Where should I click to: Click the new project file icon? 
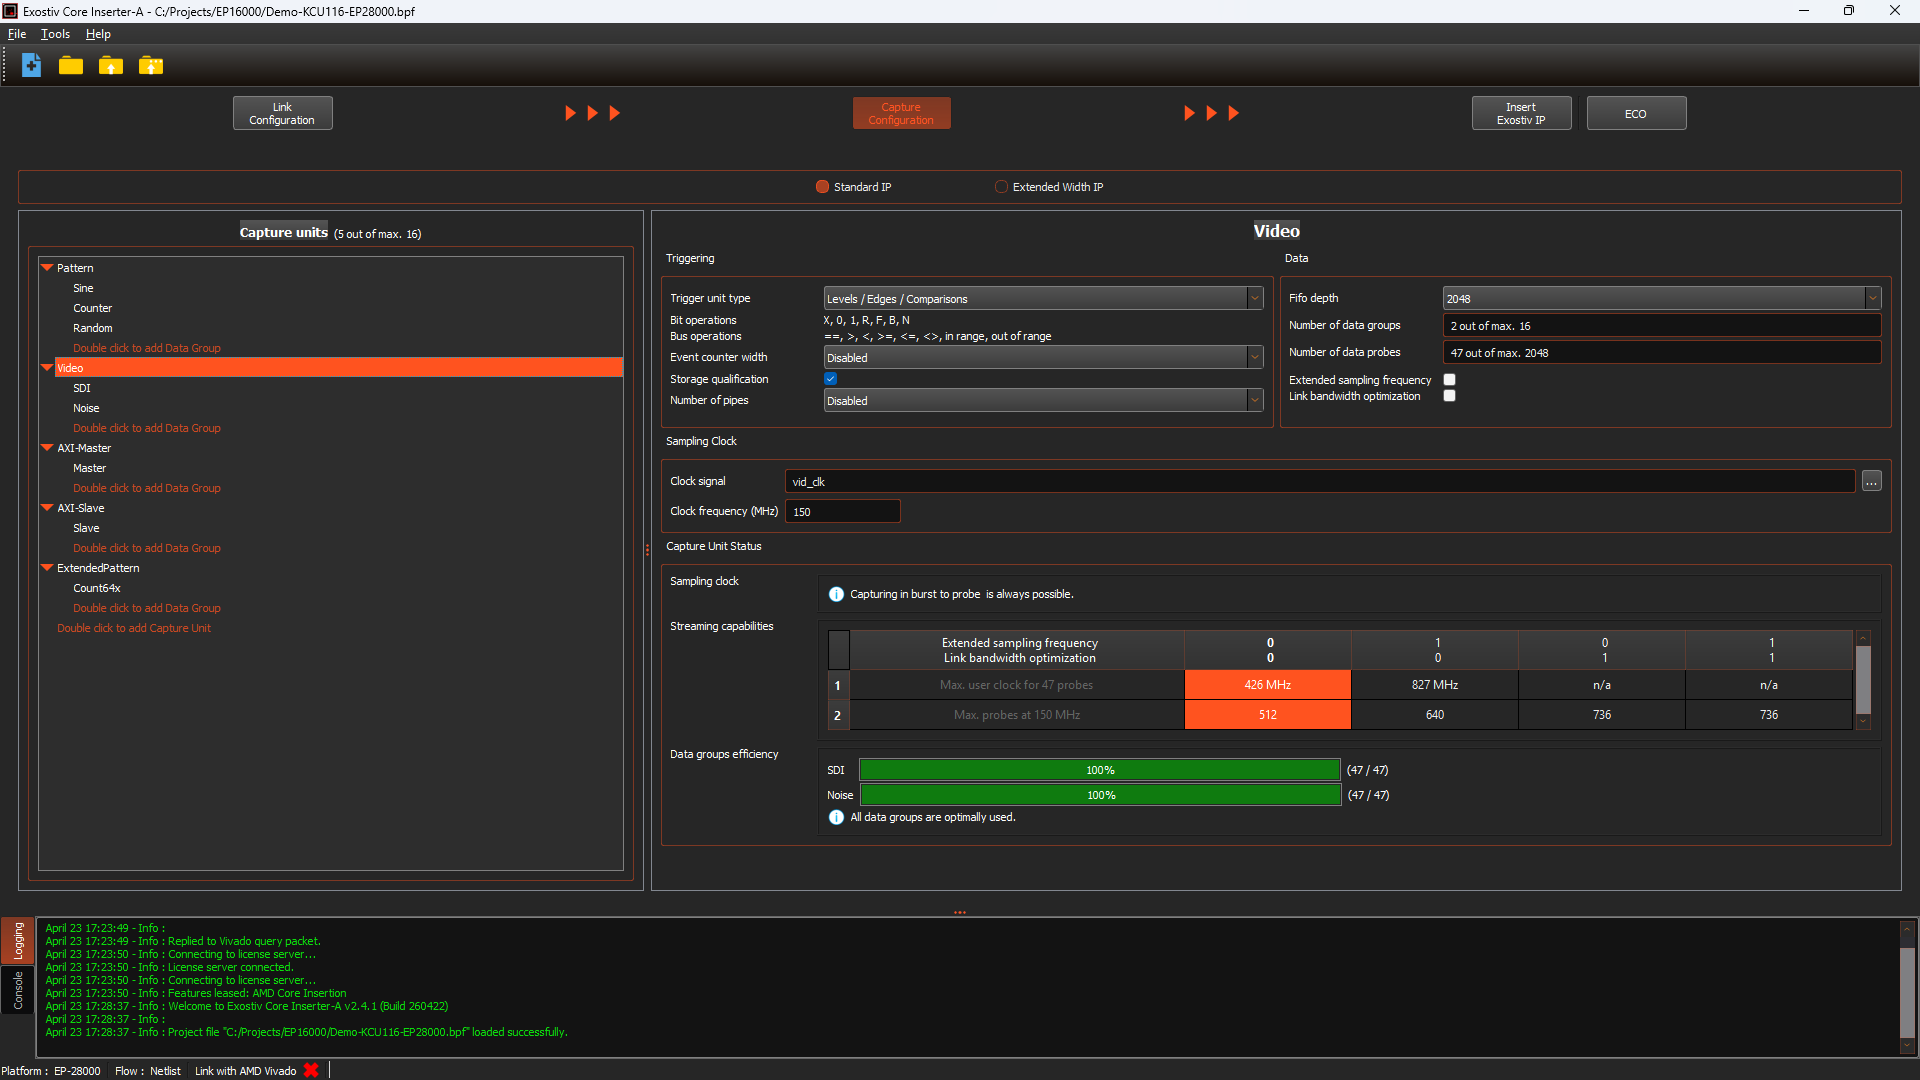point(31,66)
